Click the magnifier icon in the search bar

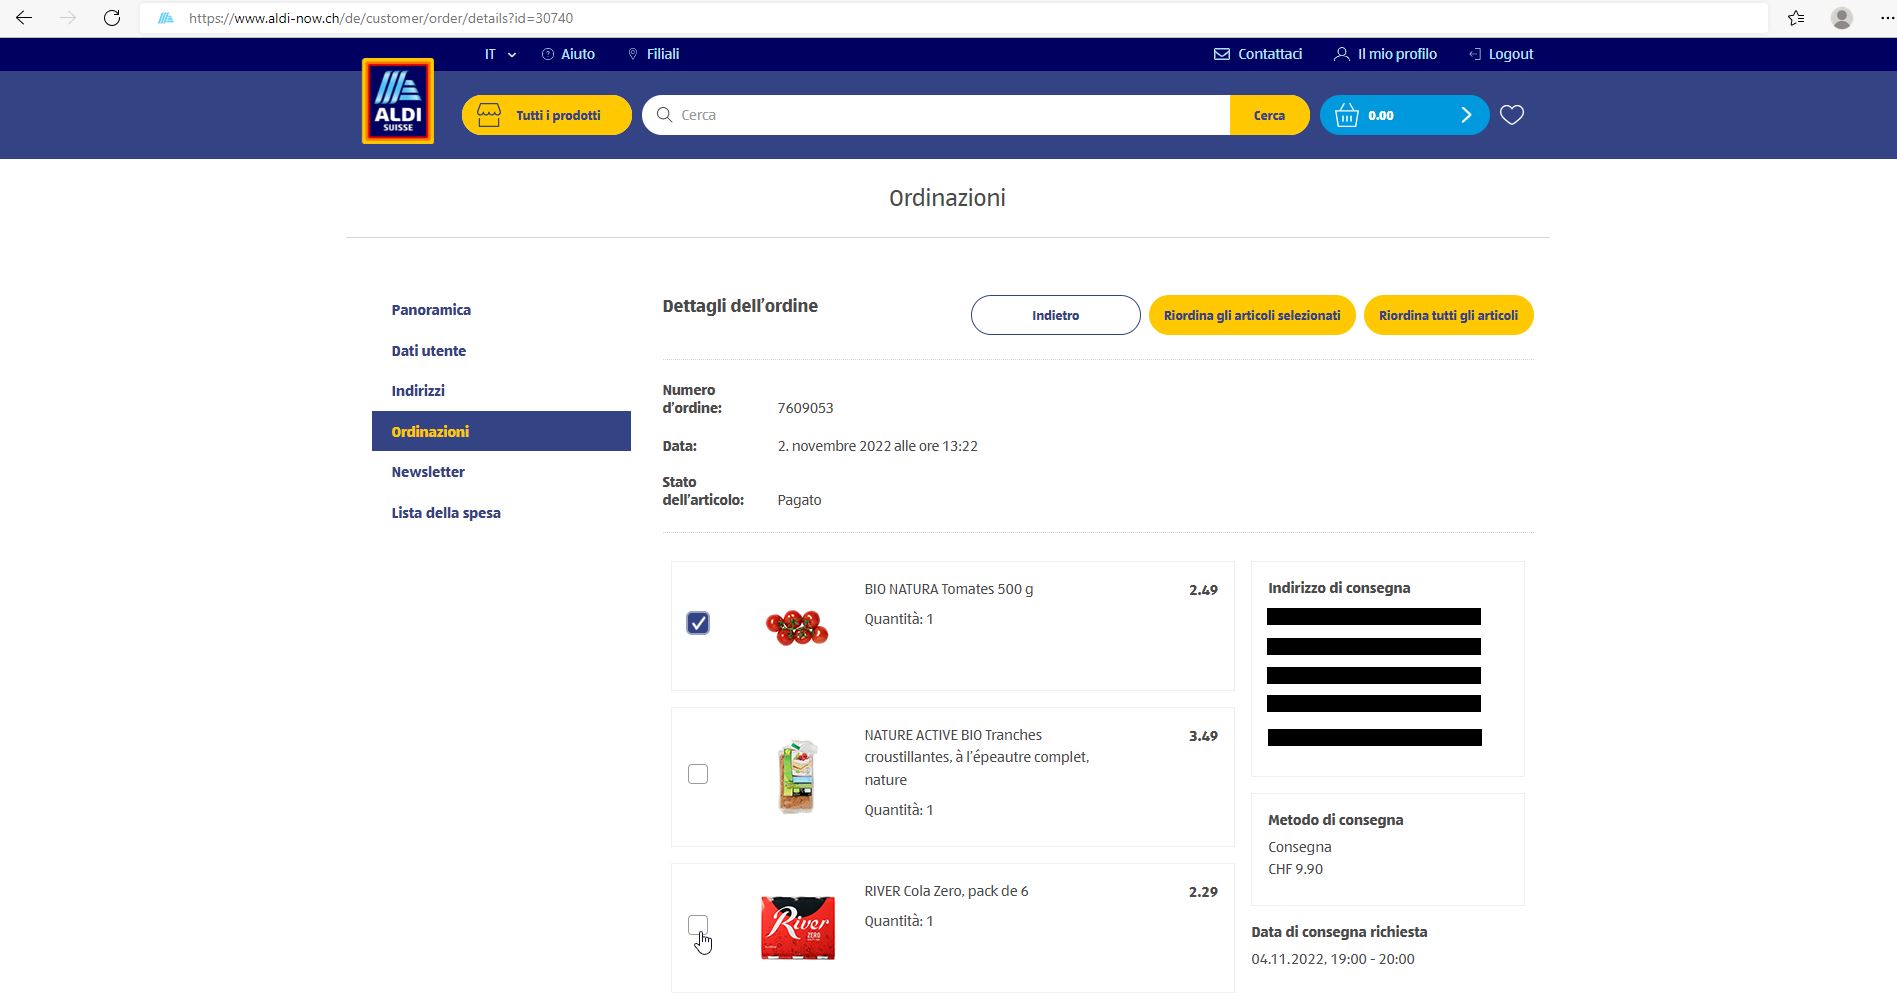(664, 115)
